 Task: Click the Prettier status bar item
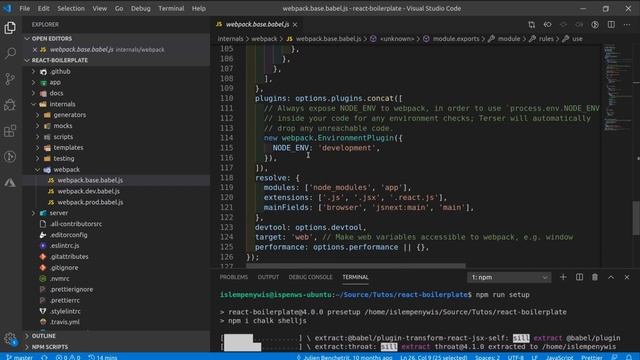click(x=592, y=357)
